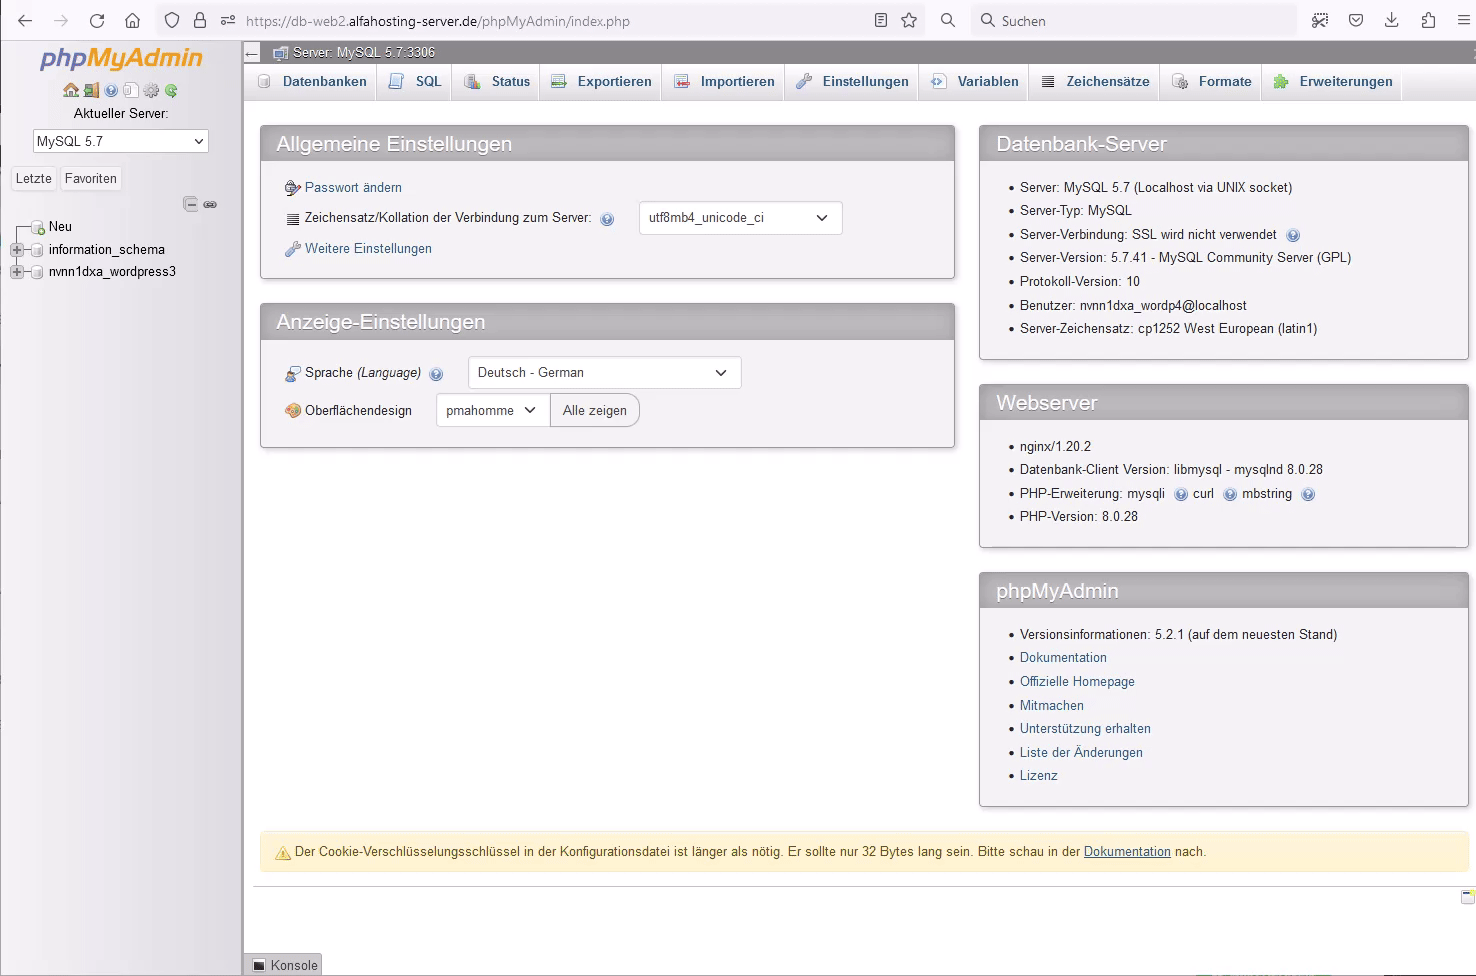Click help icon after mbstring extension
The height and width of the screenshot is (976, 1476).
coord(1308,494)
